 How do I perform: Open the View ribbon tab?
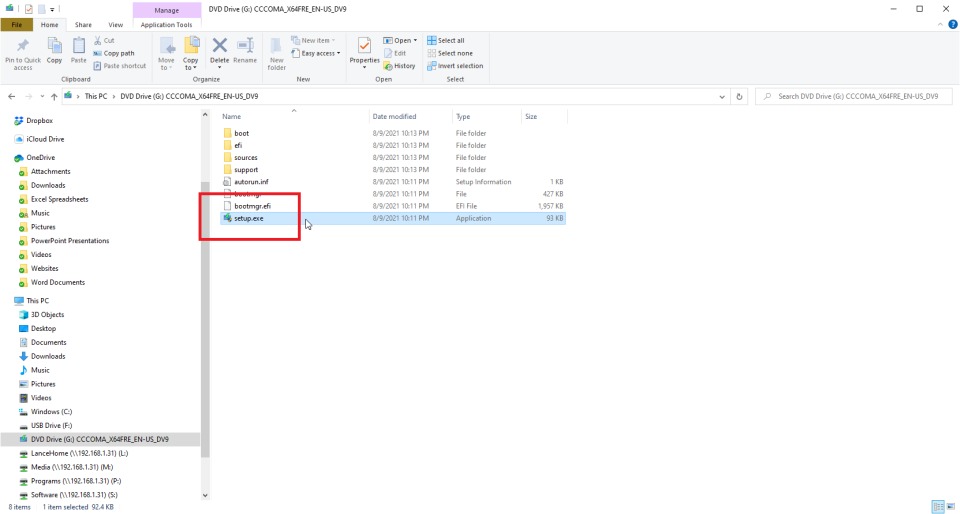pyautogui.click(x=116, y=24)
